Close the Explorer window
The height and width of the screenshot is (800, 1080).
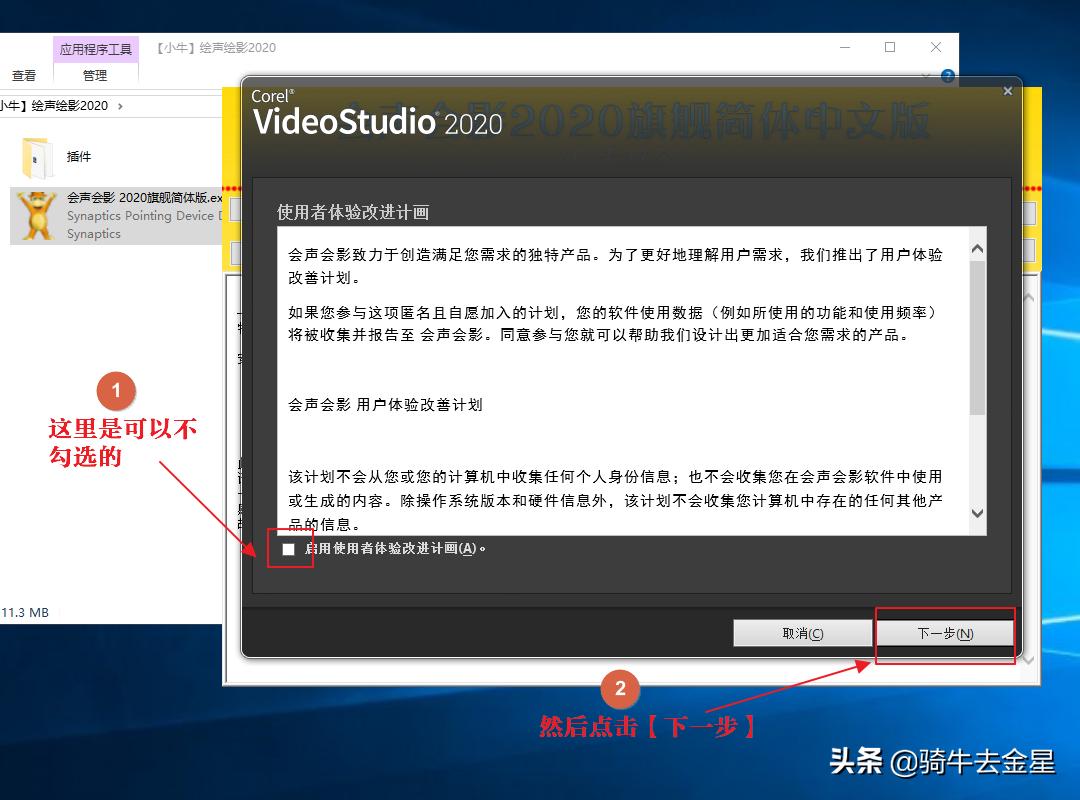[935, 48]
